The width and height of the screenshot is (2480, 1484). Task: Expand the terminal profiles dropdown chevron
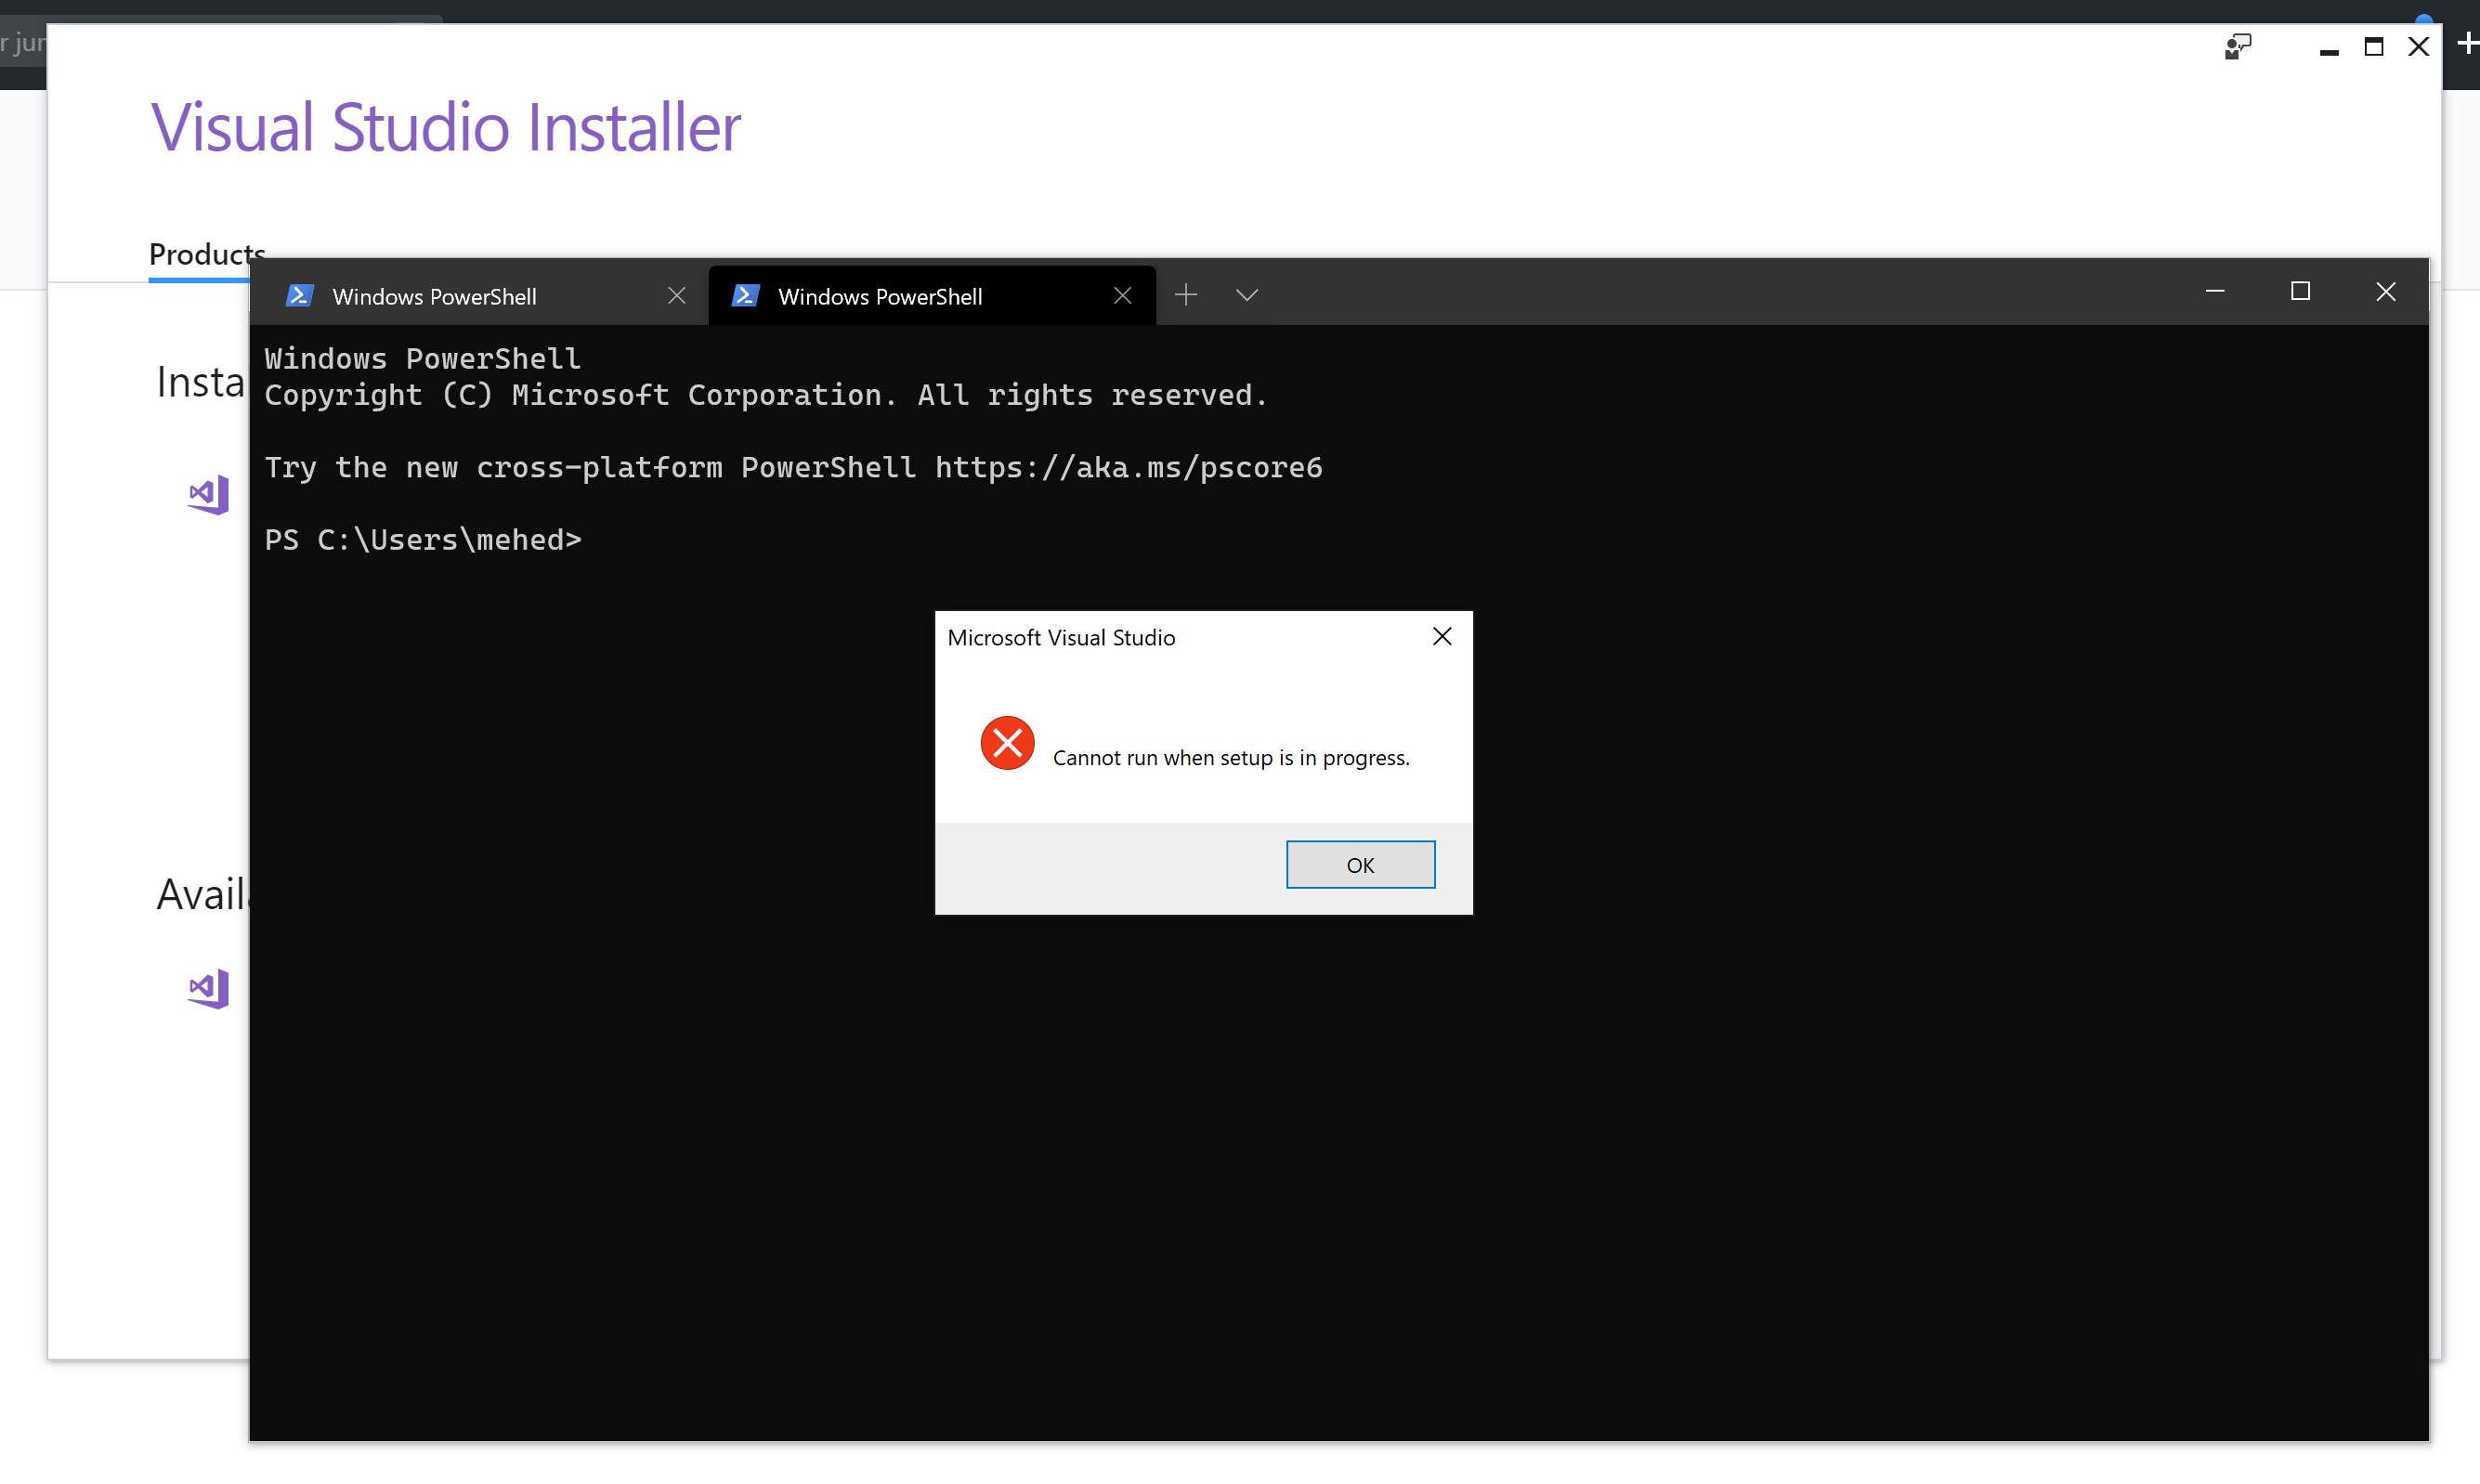1246,295
